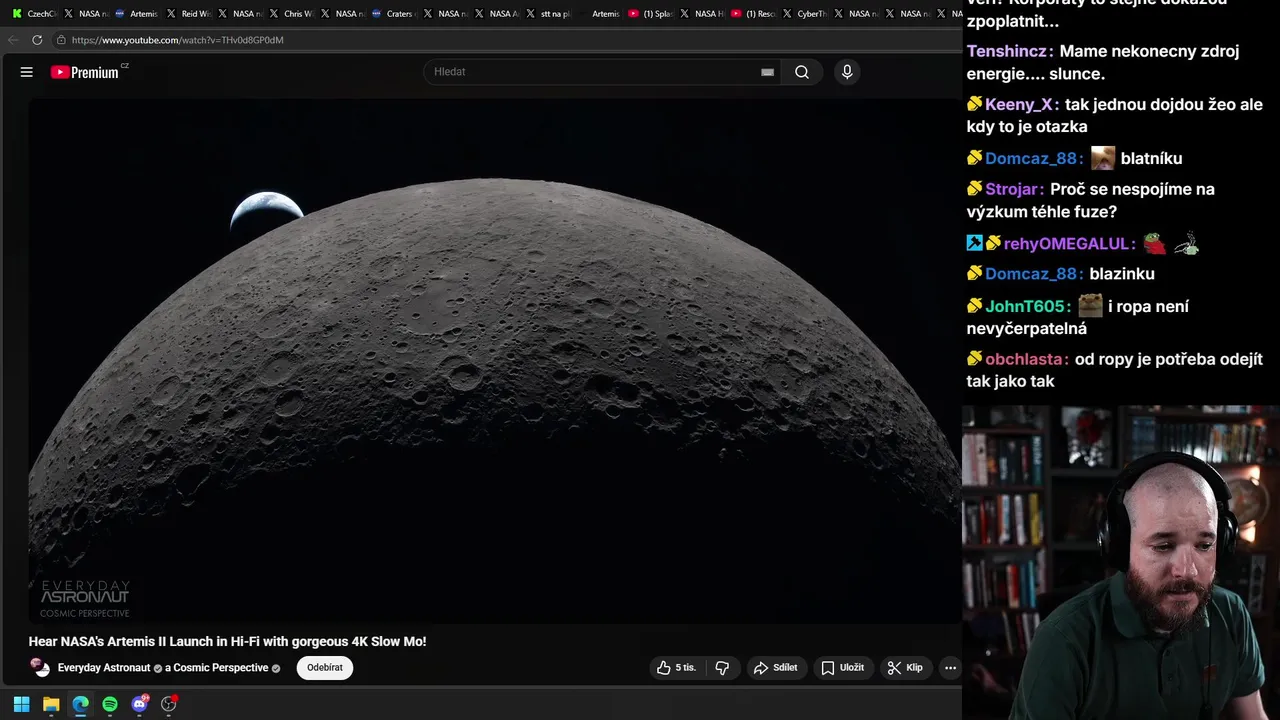Open on-screen keyboard icon in search box
This screenshot has height=720, width=1280.
pos(767,72)
